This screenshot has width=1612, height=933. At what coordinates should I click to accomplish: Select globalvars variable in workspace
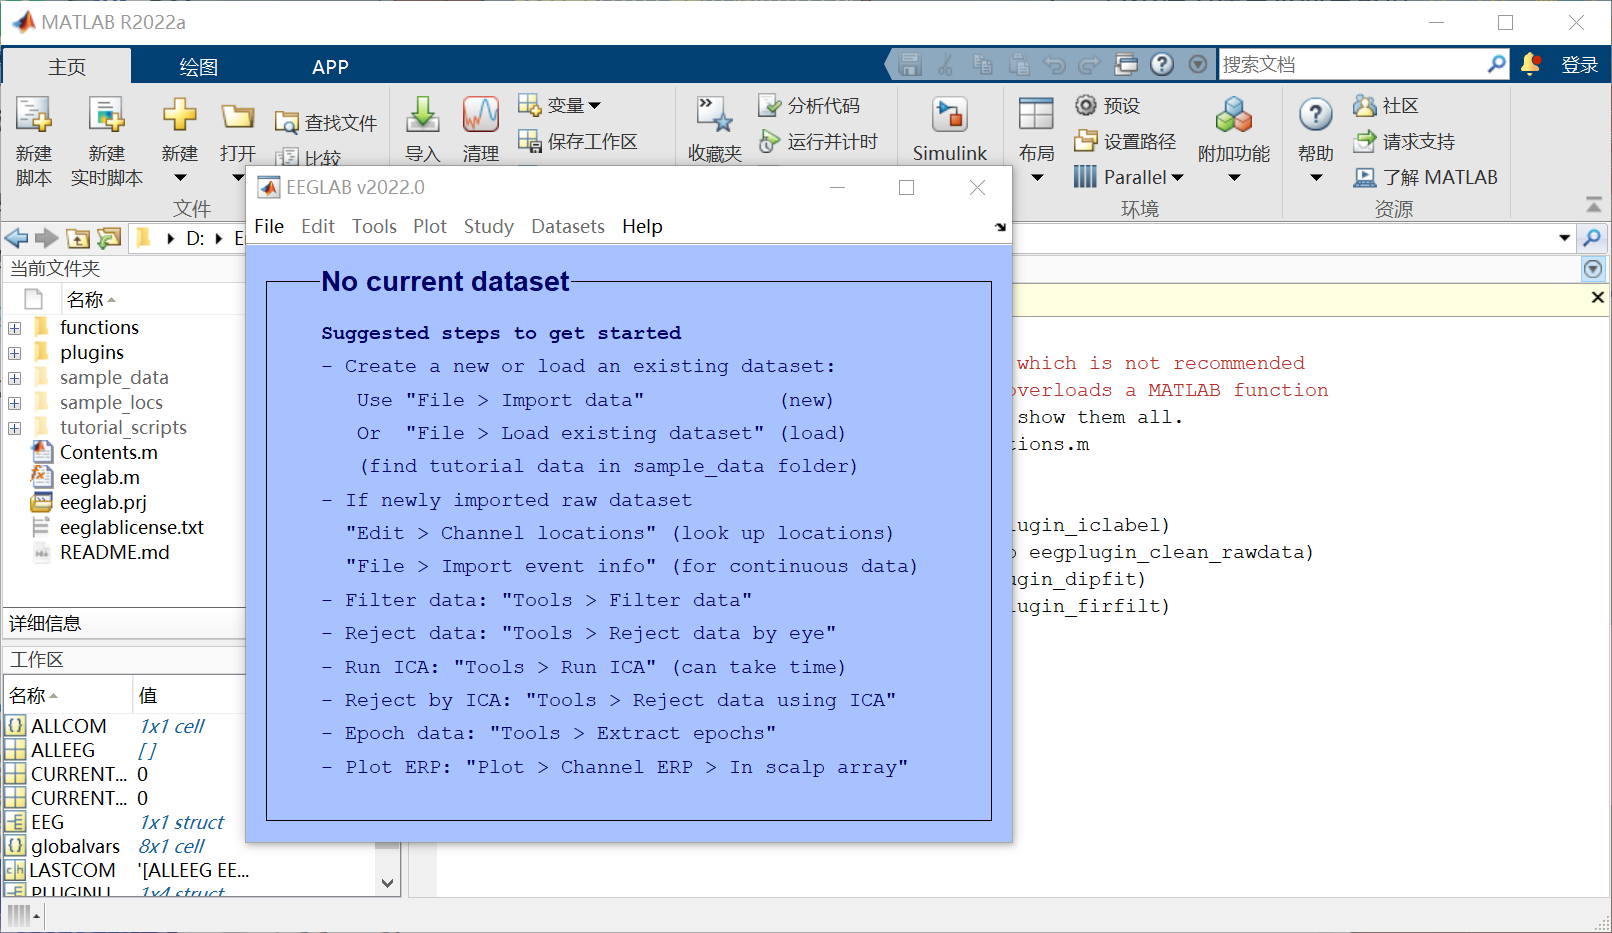(x=75, y=846)
